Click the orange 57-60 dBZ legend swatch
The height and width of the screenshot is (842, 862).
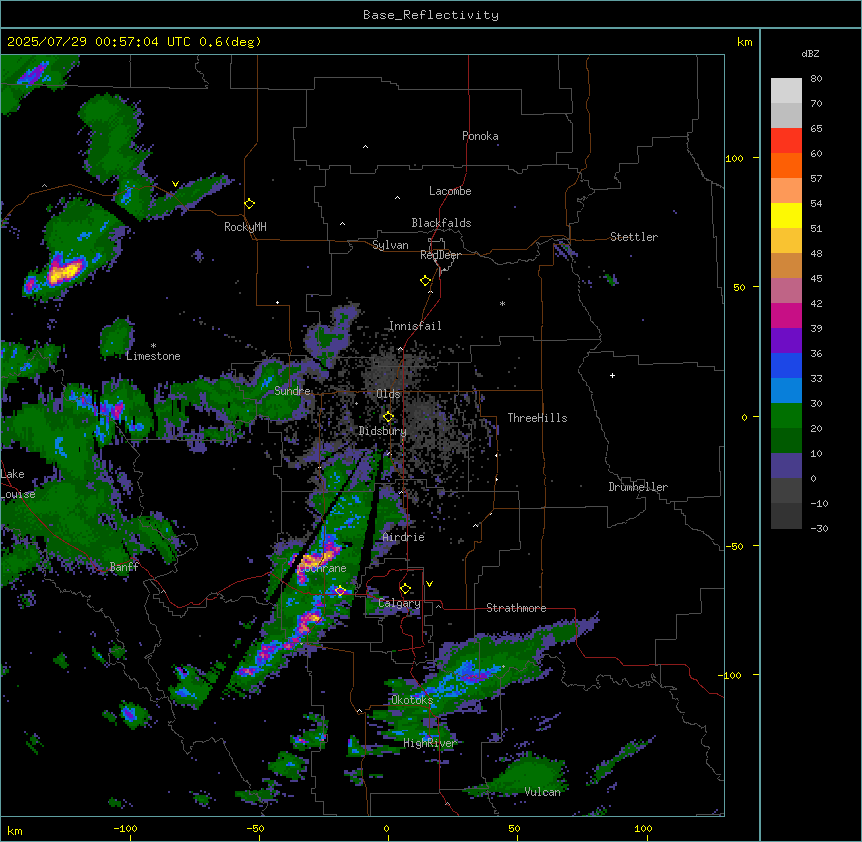tap(786, 165)
